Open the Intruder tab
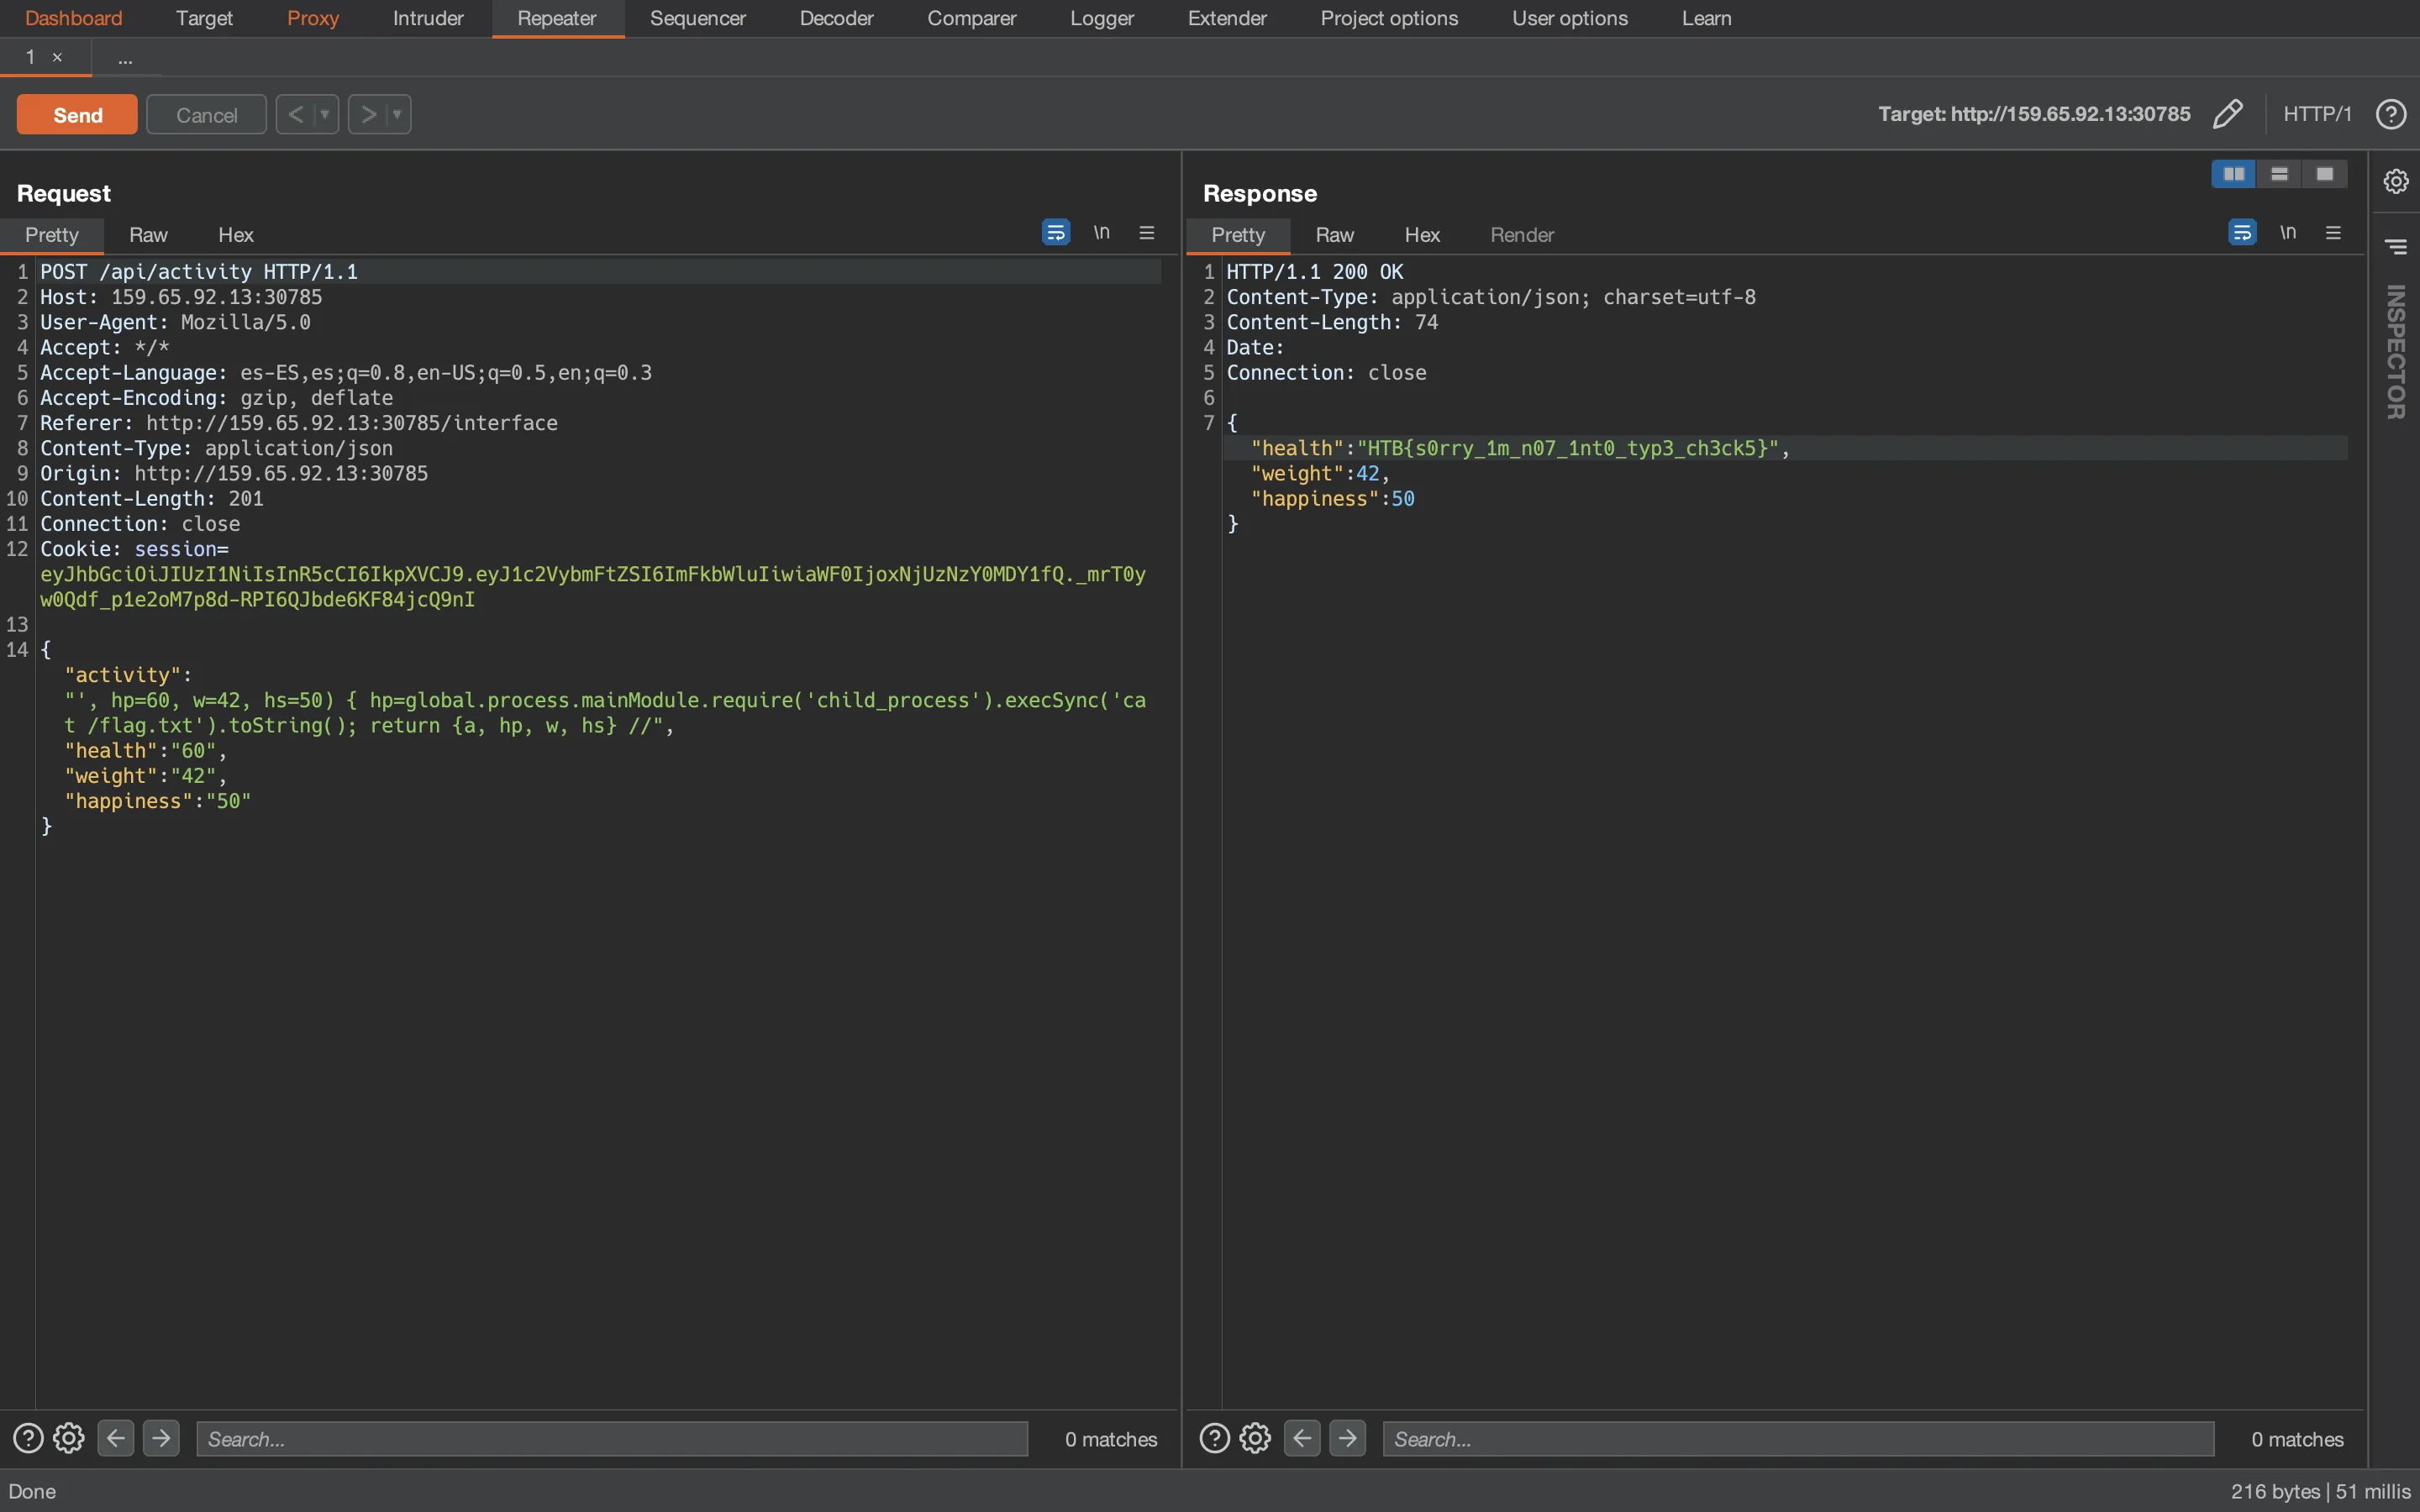This screenshot has height=1512, width=2420. pos(428,18)
